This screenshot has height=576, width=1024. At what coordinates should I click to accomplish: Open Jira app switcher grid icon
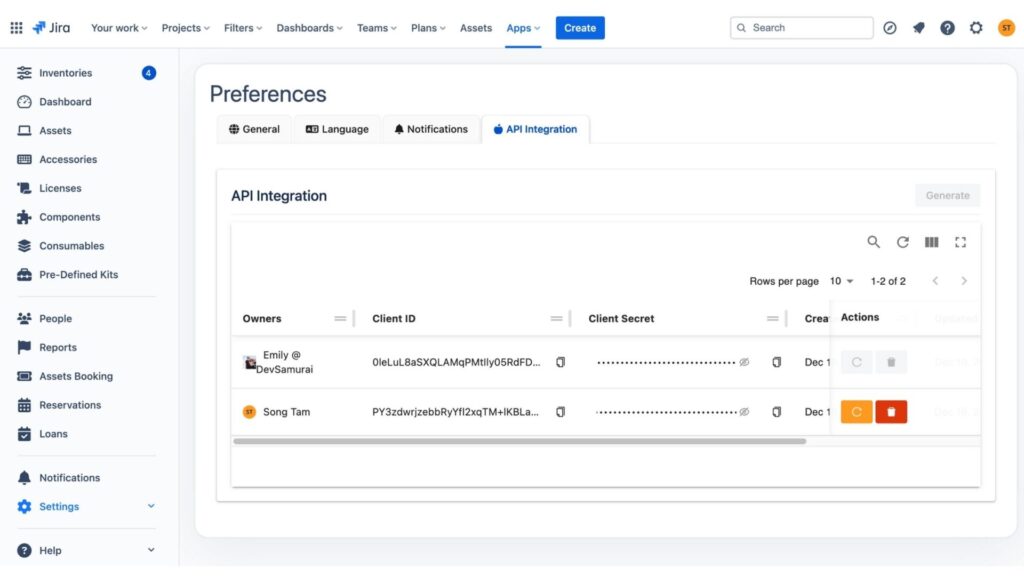pos(16,28)
